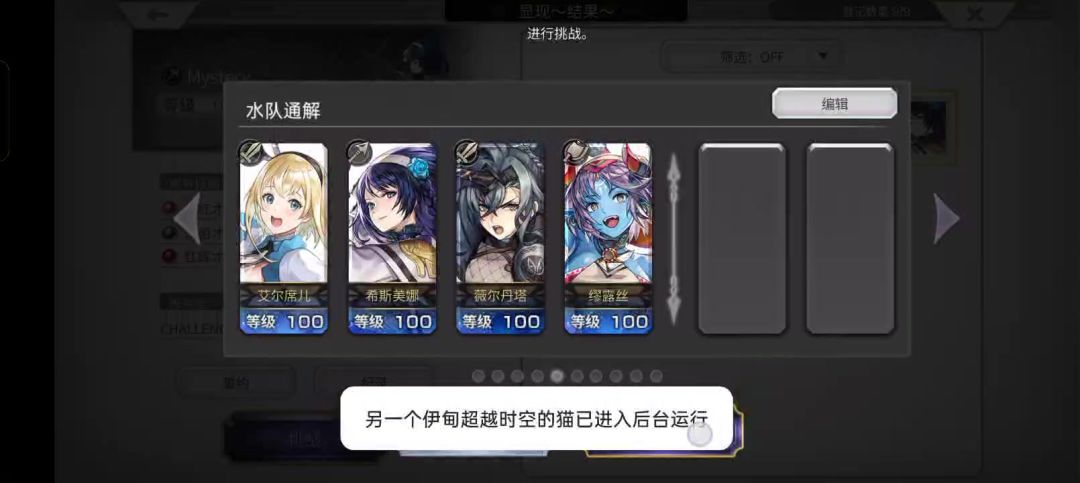Select the first empty reserve slot

click(742, 238)
